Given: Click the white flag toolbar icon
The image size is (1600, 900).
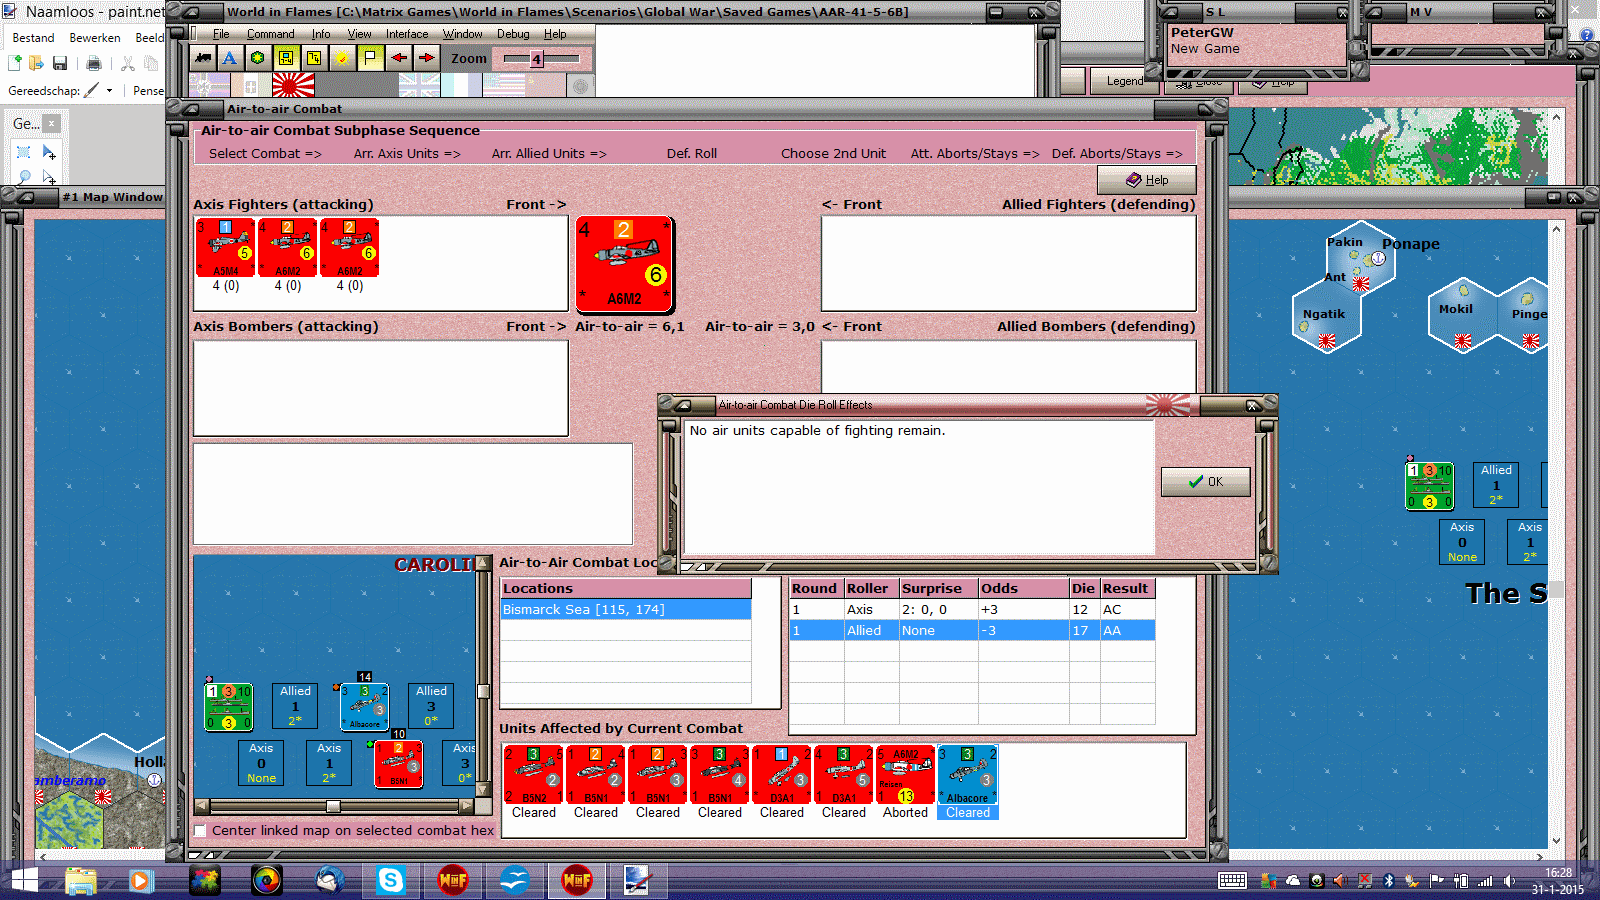Looking at the screenshot, I should (x=370, y=58).
